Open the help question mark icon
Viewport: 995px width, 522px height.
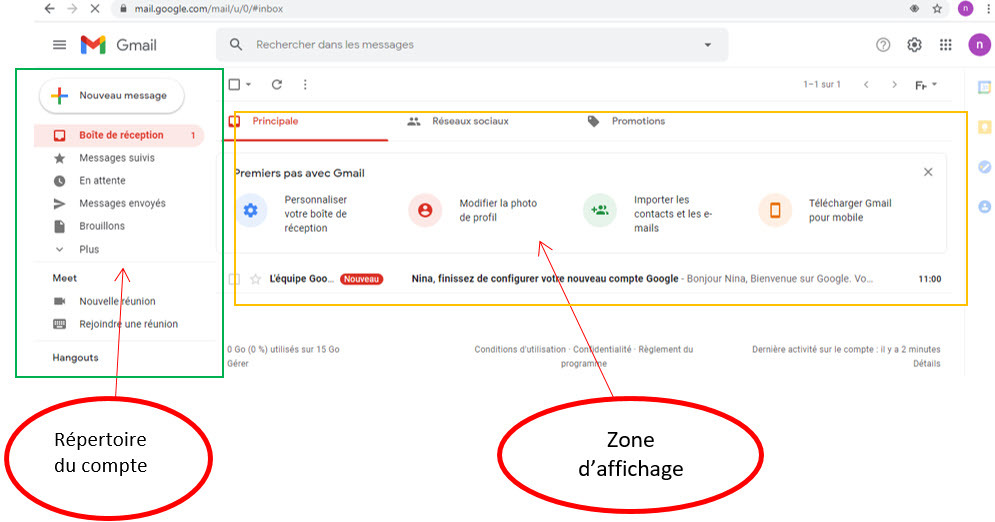click(883, 44)
